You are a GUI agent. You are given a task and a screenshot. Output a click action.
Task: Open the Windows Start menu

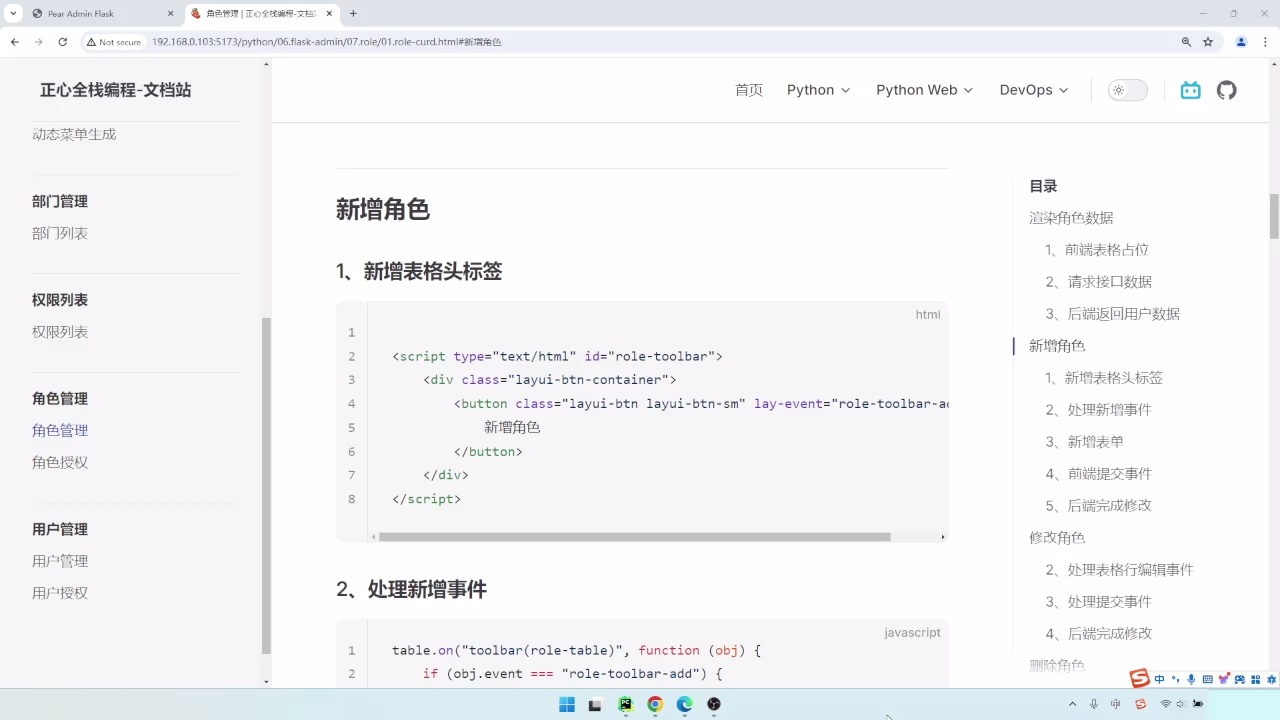tap(566, 705)
